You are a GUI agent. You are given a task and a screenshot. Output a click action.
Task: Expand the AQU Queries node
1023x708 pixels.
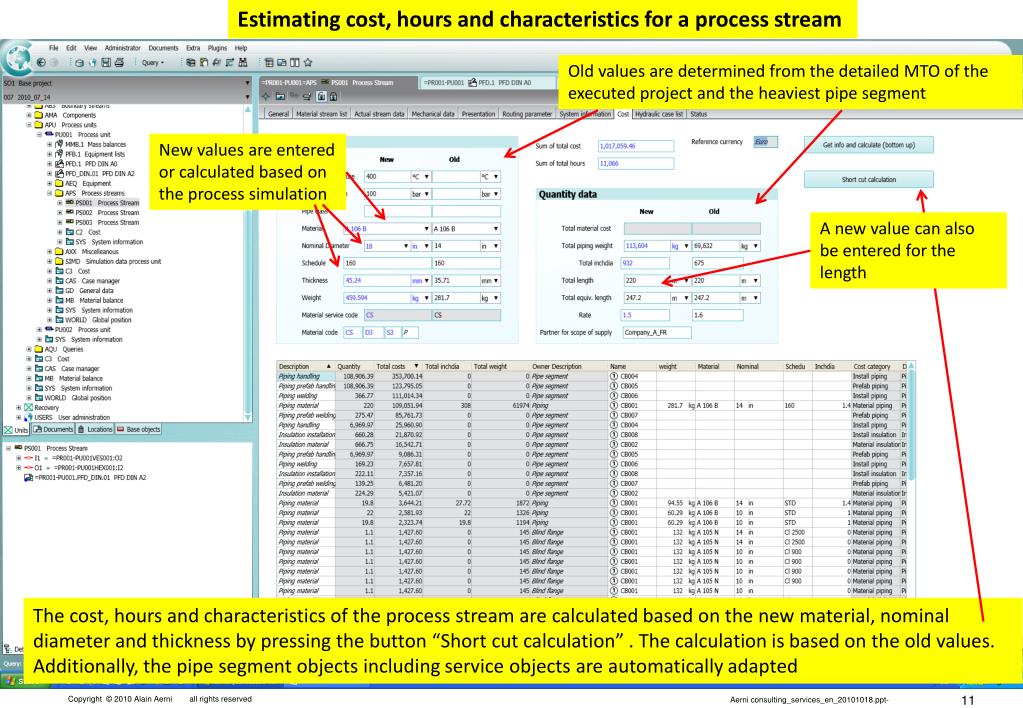pyautogui.click(x=29, y=349)
